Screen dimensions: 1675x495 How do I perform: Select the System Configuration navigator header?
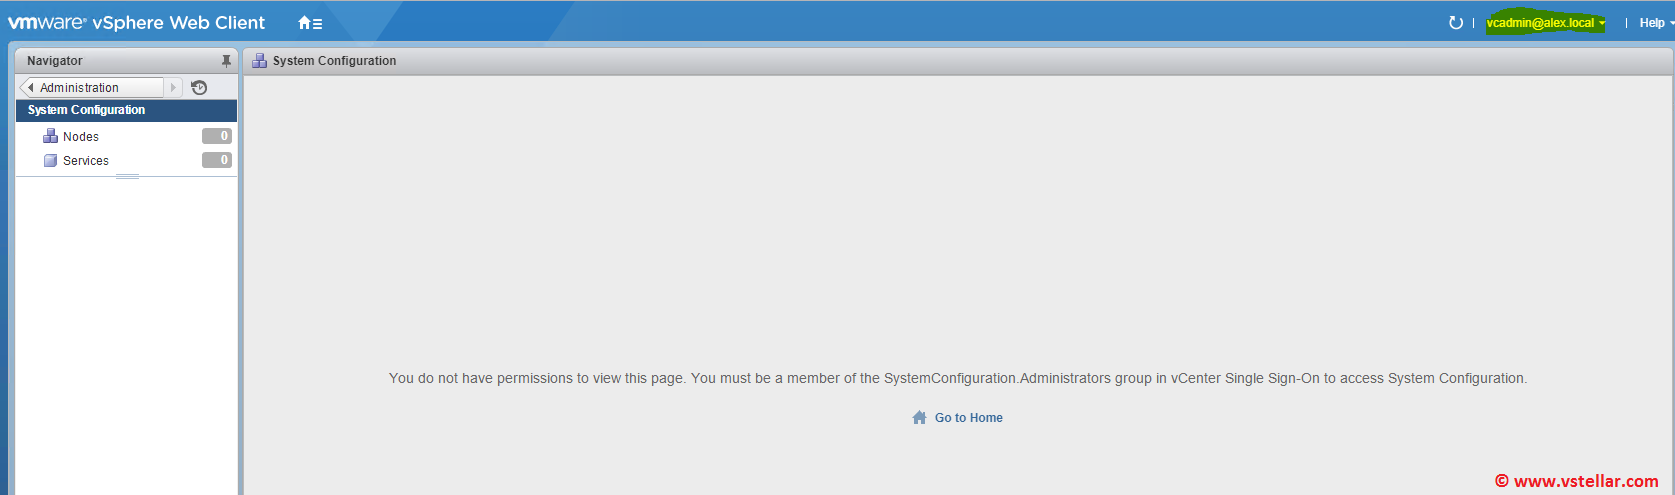coord(87,110)
